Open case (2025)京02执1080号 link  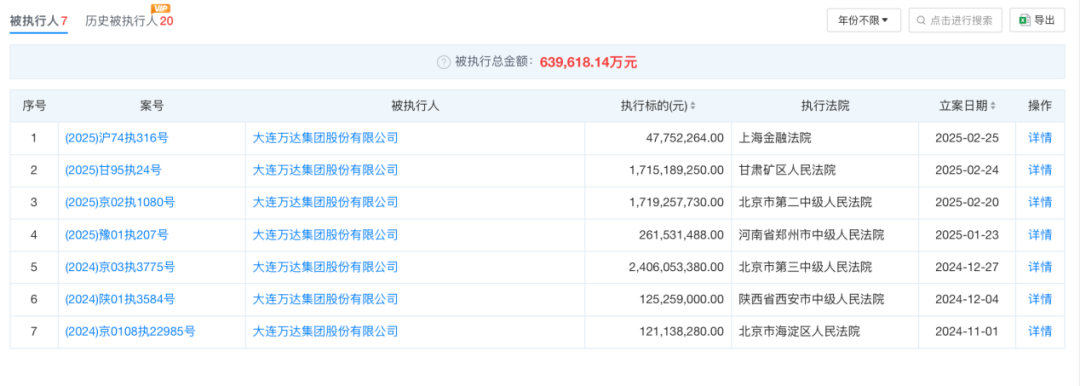click(x=120, y=203)
